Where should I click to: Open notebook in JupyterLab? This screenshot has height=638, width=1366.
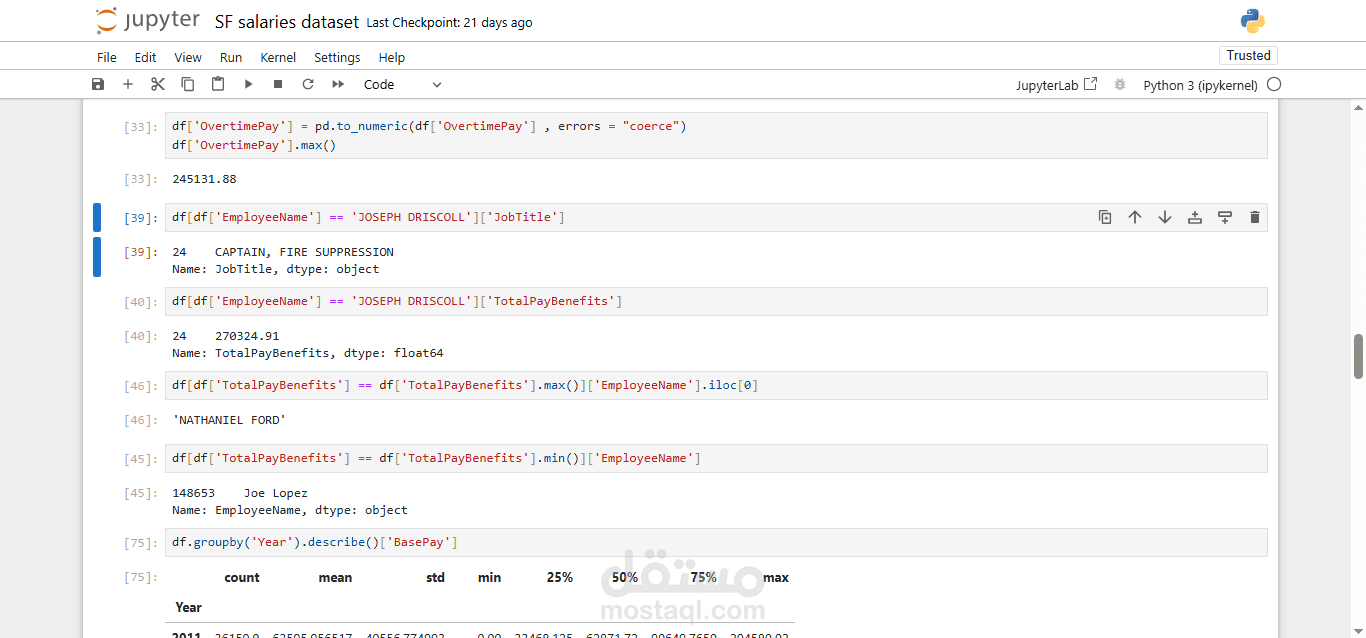(1056, 85)
